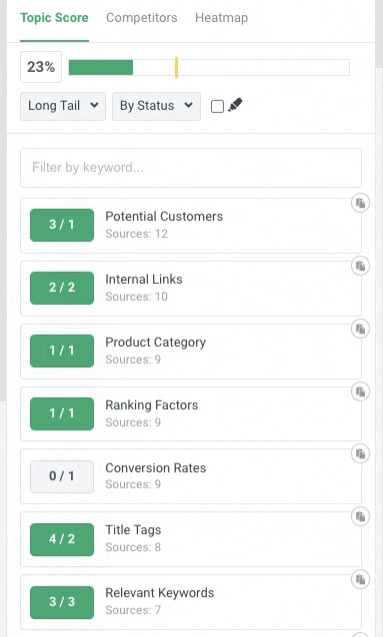The height and width of the screenshot is (637, 383).
Task: Copy the Internal Links keyword icon
Action: 360,266
